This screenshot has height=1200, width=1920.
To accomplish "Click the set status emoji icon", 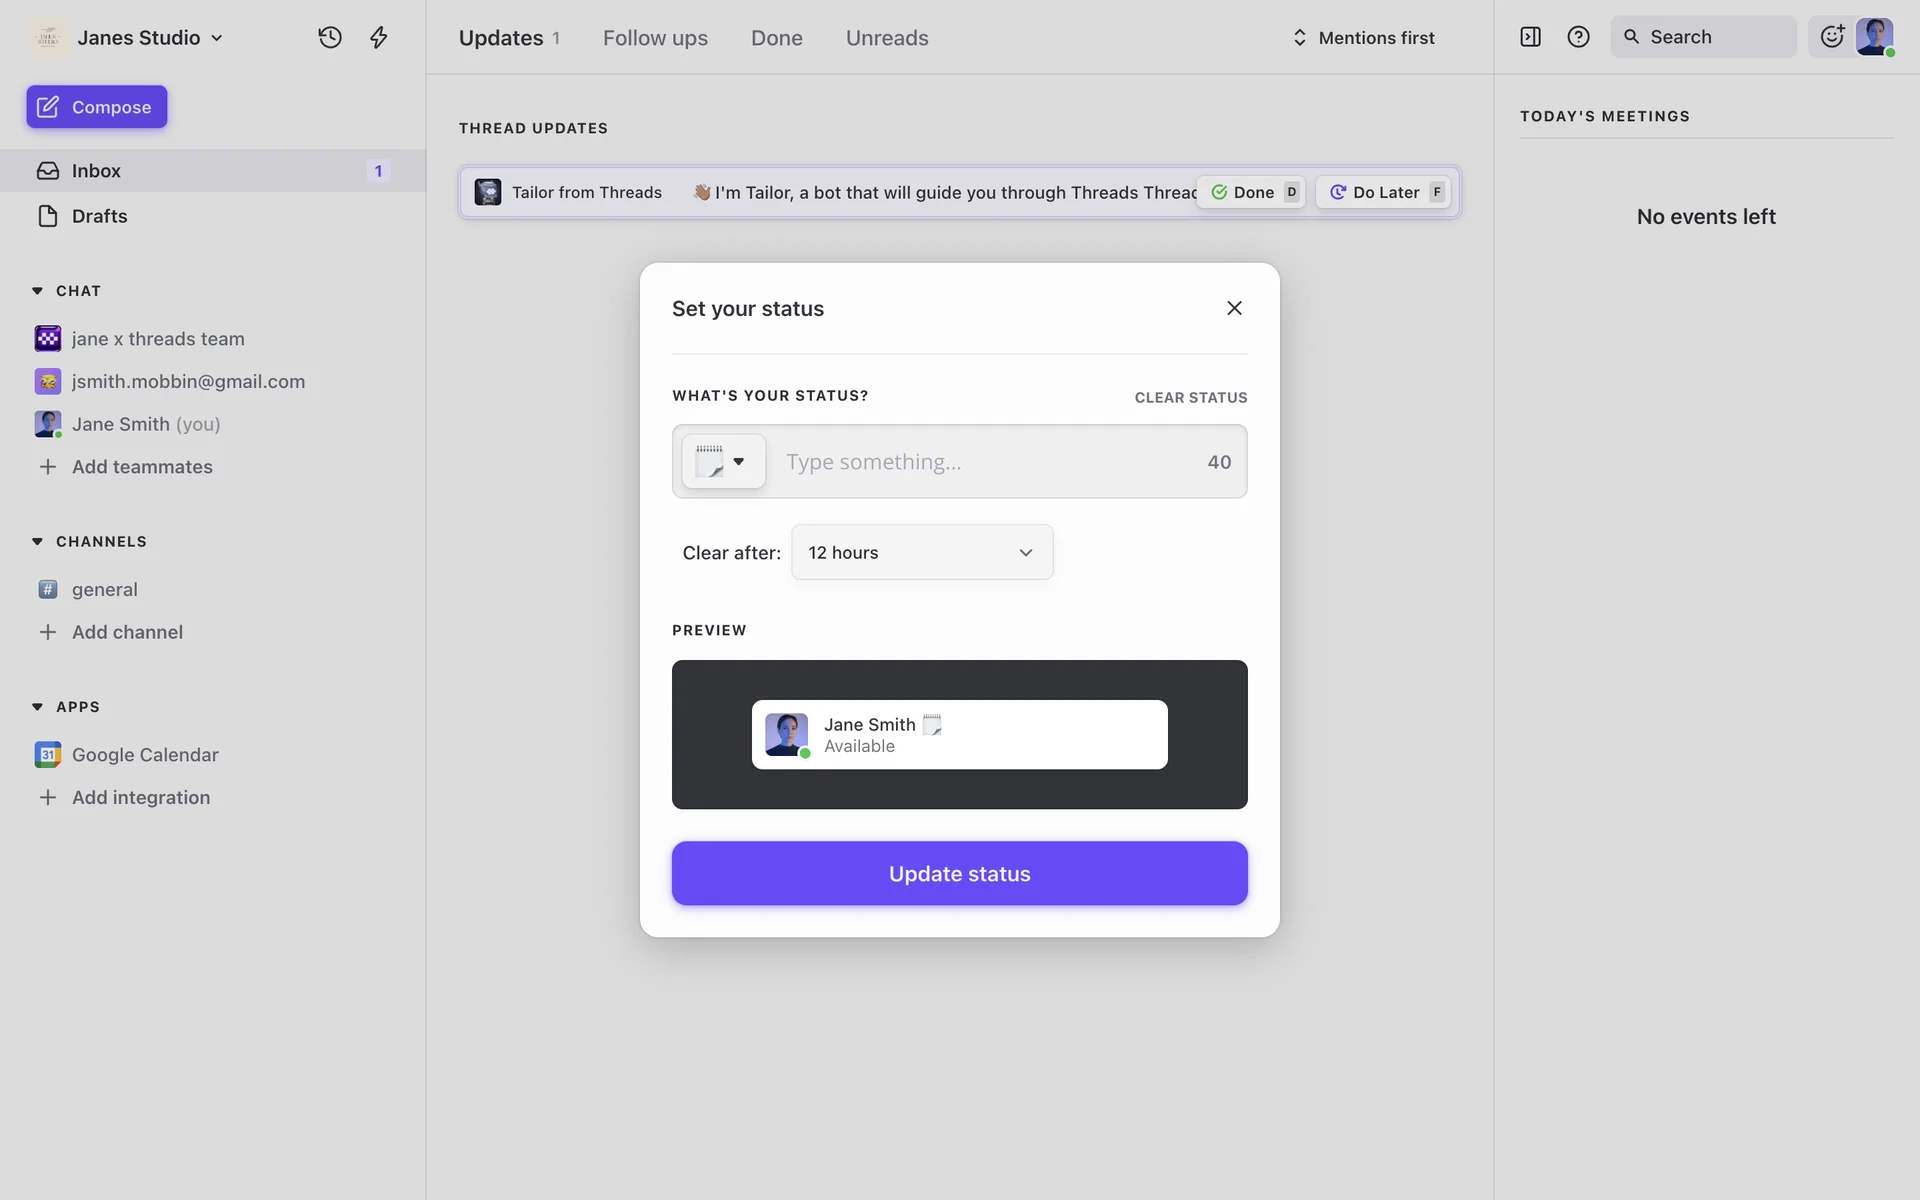I will click(x=1832, y=37).
